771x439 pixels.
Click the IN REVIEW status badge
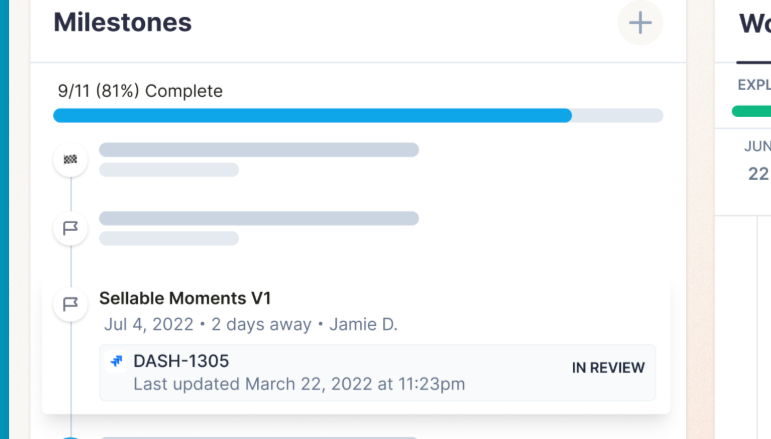coord(608,367)
